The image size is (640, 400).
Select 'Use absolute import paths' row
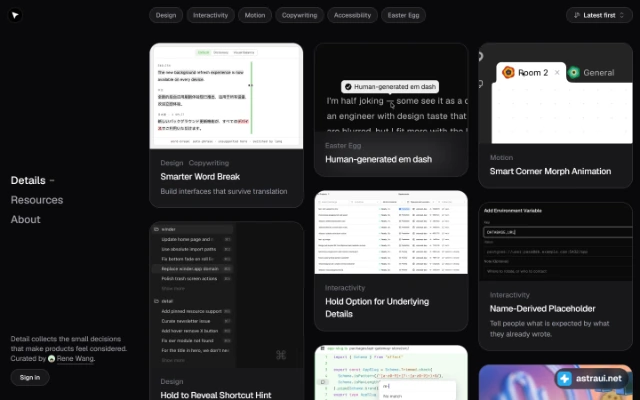(x=192, y=249)
